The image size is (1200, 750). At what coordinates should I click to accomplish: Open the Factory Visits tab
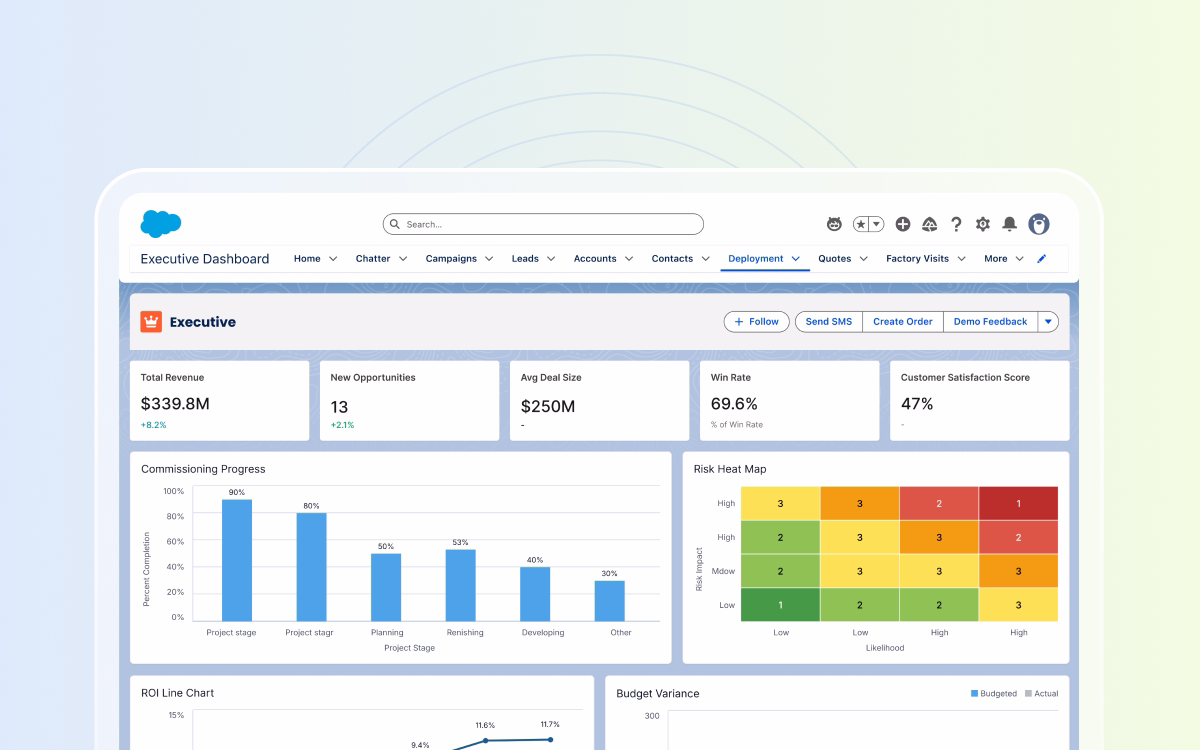tap(917, 258)
